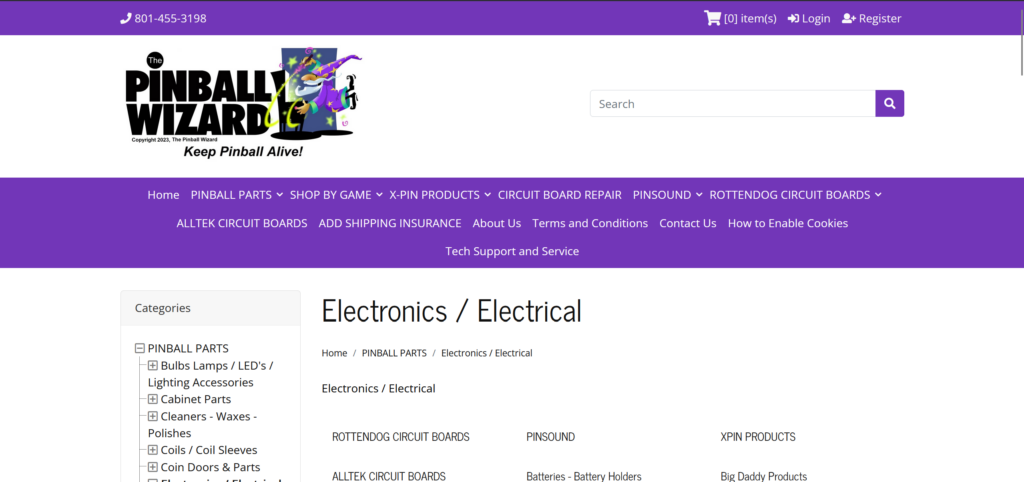Click the Pinball Wizard logo
1024x482 pixels.
(x=243, y=103)
